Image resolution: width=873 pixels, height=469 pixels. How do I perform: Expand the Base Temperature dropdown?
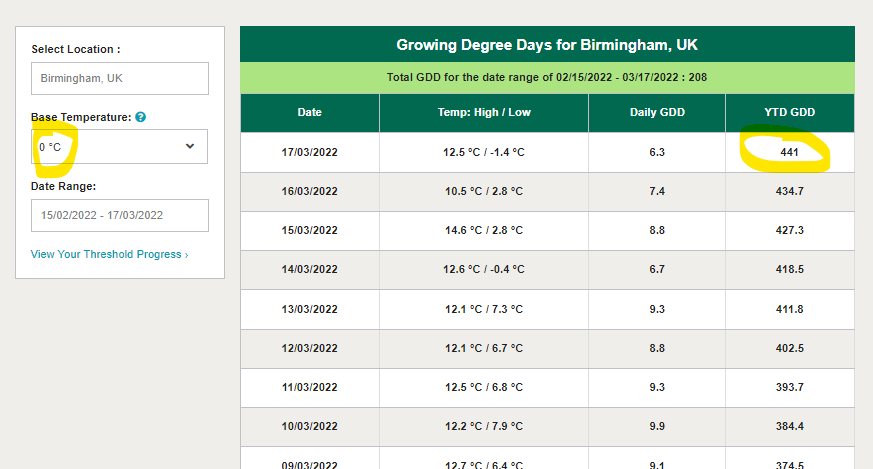point(119,147)
